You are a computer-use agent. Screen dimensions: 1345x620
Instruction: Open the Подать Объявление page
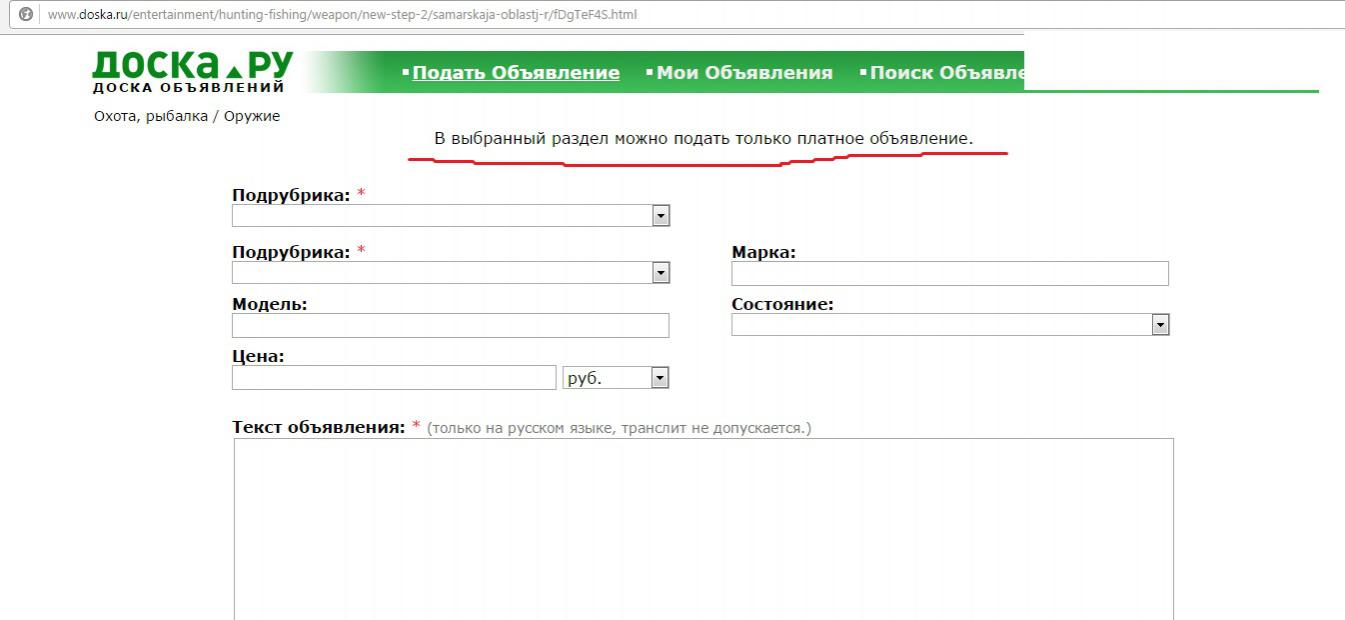pos(515,73)
